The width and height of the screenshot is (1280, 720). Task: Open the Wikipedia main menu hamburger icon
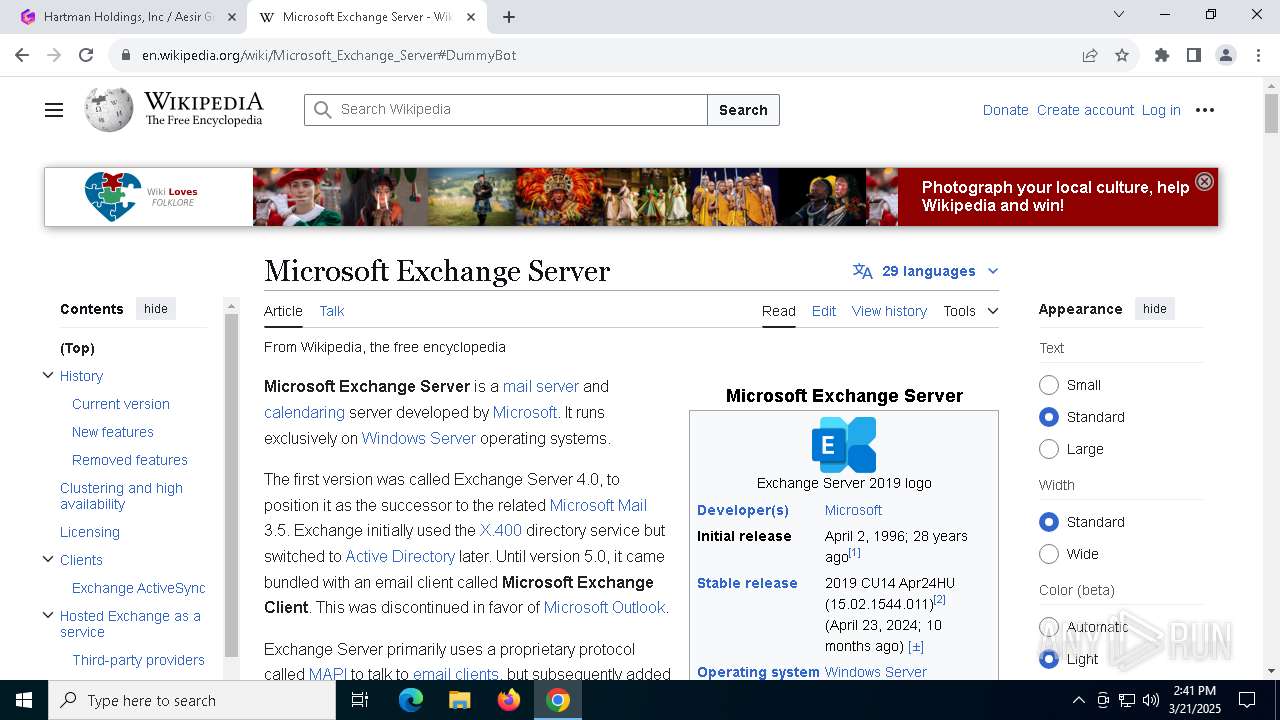coord(54,110)
